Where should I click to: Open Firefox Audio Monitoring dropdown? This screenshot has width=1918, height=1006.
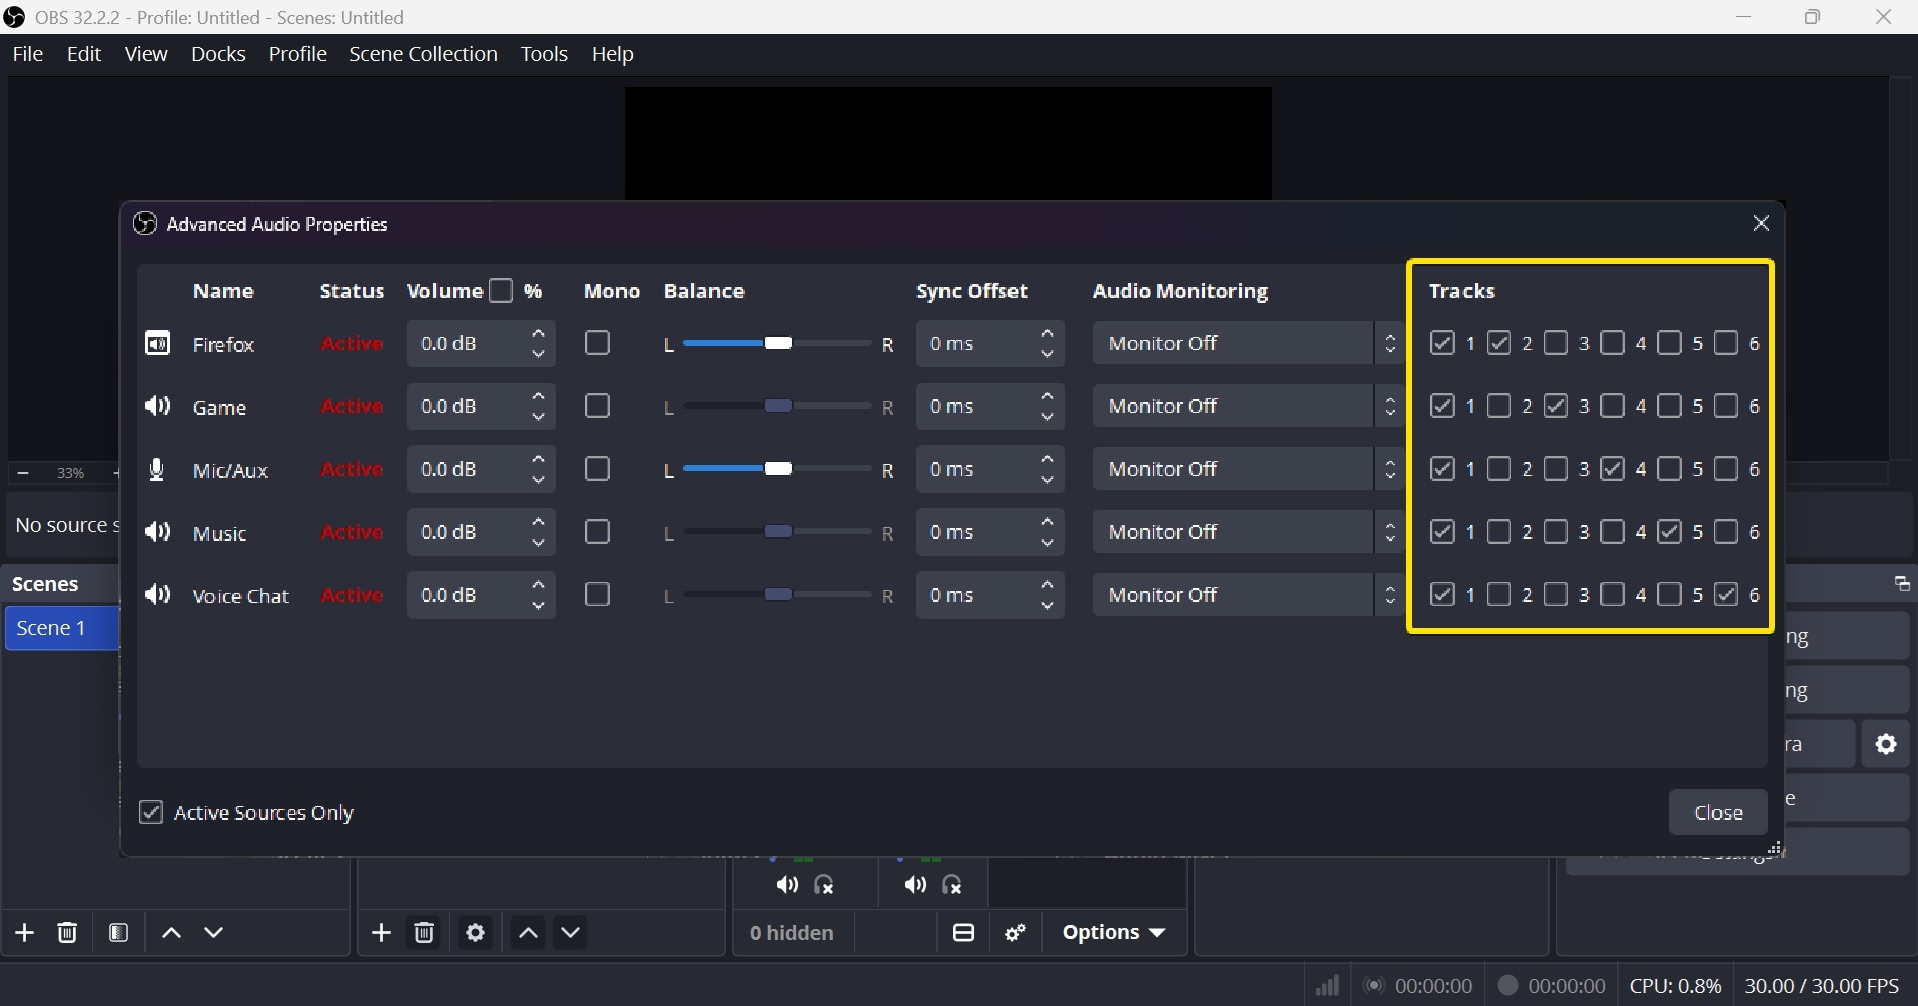[1249, 343]
